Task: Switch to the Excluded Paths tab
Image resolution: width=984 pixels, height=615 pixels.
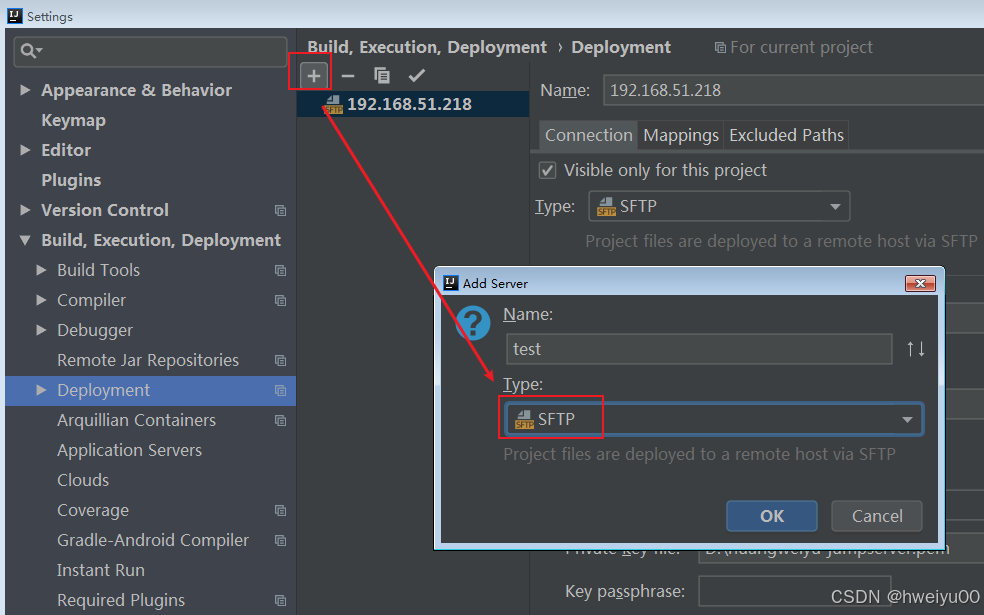Action: pyautogui.click(x=786, y=136)
